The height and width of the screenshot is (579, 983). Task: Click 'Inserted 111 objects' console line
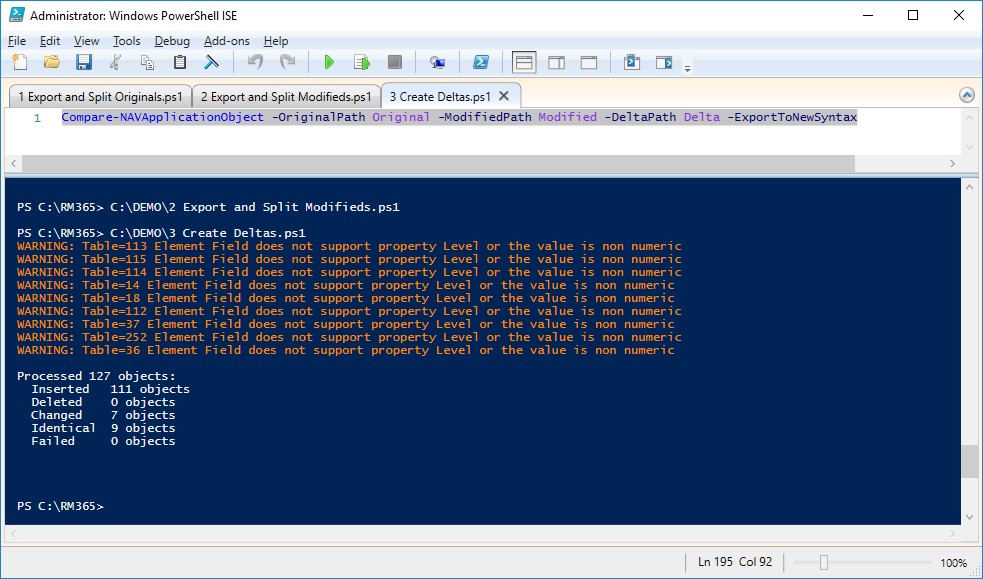click(110, 389)
